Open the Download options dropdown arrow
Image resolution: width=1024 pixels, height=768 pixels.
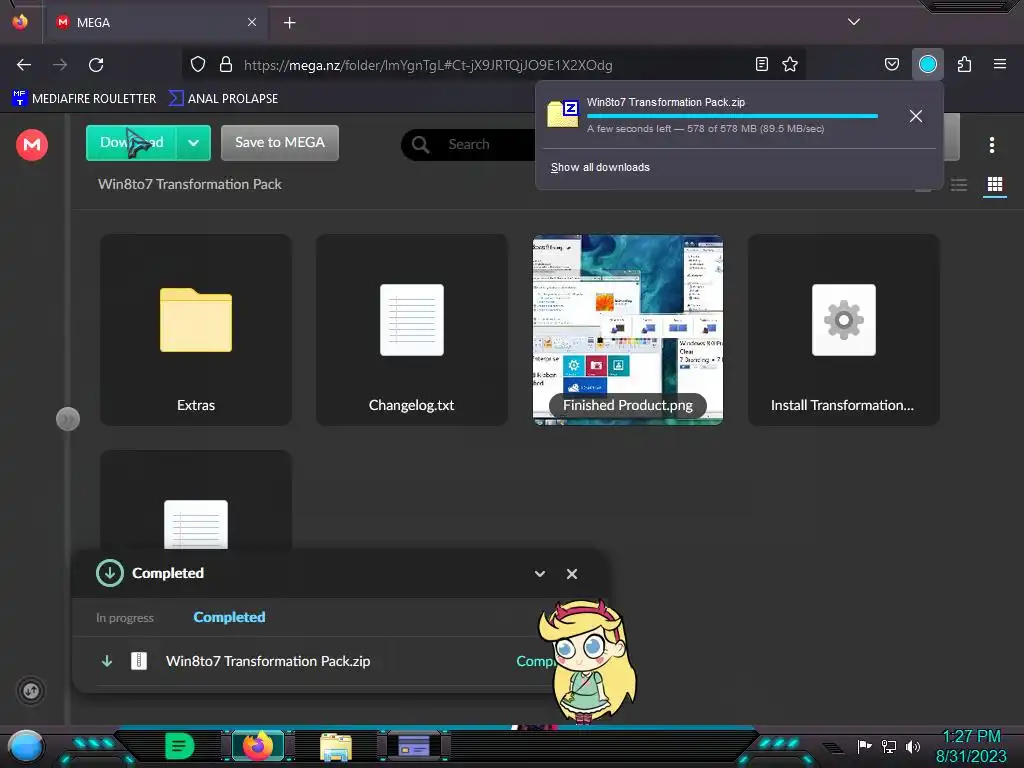click(x=193, y=142)
